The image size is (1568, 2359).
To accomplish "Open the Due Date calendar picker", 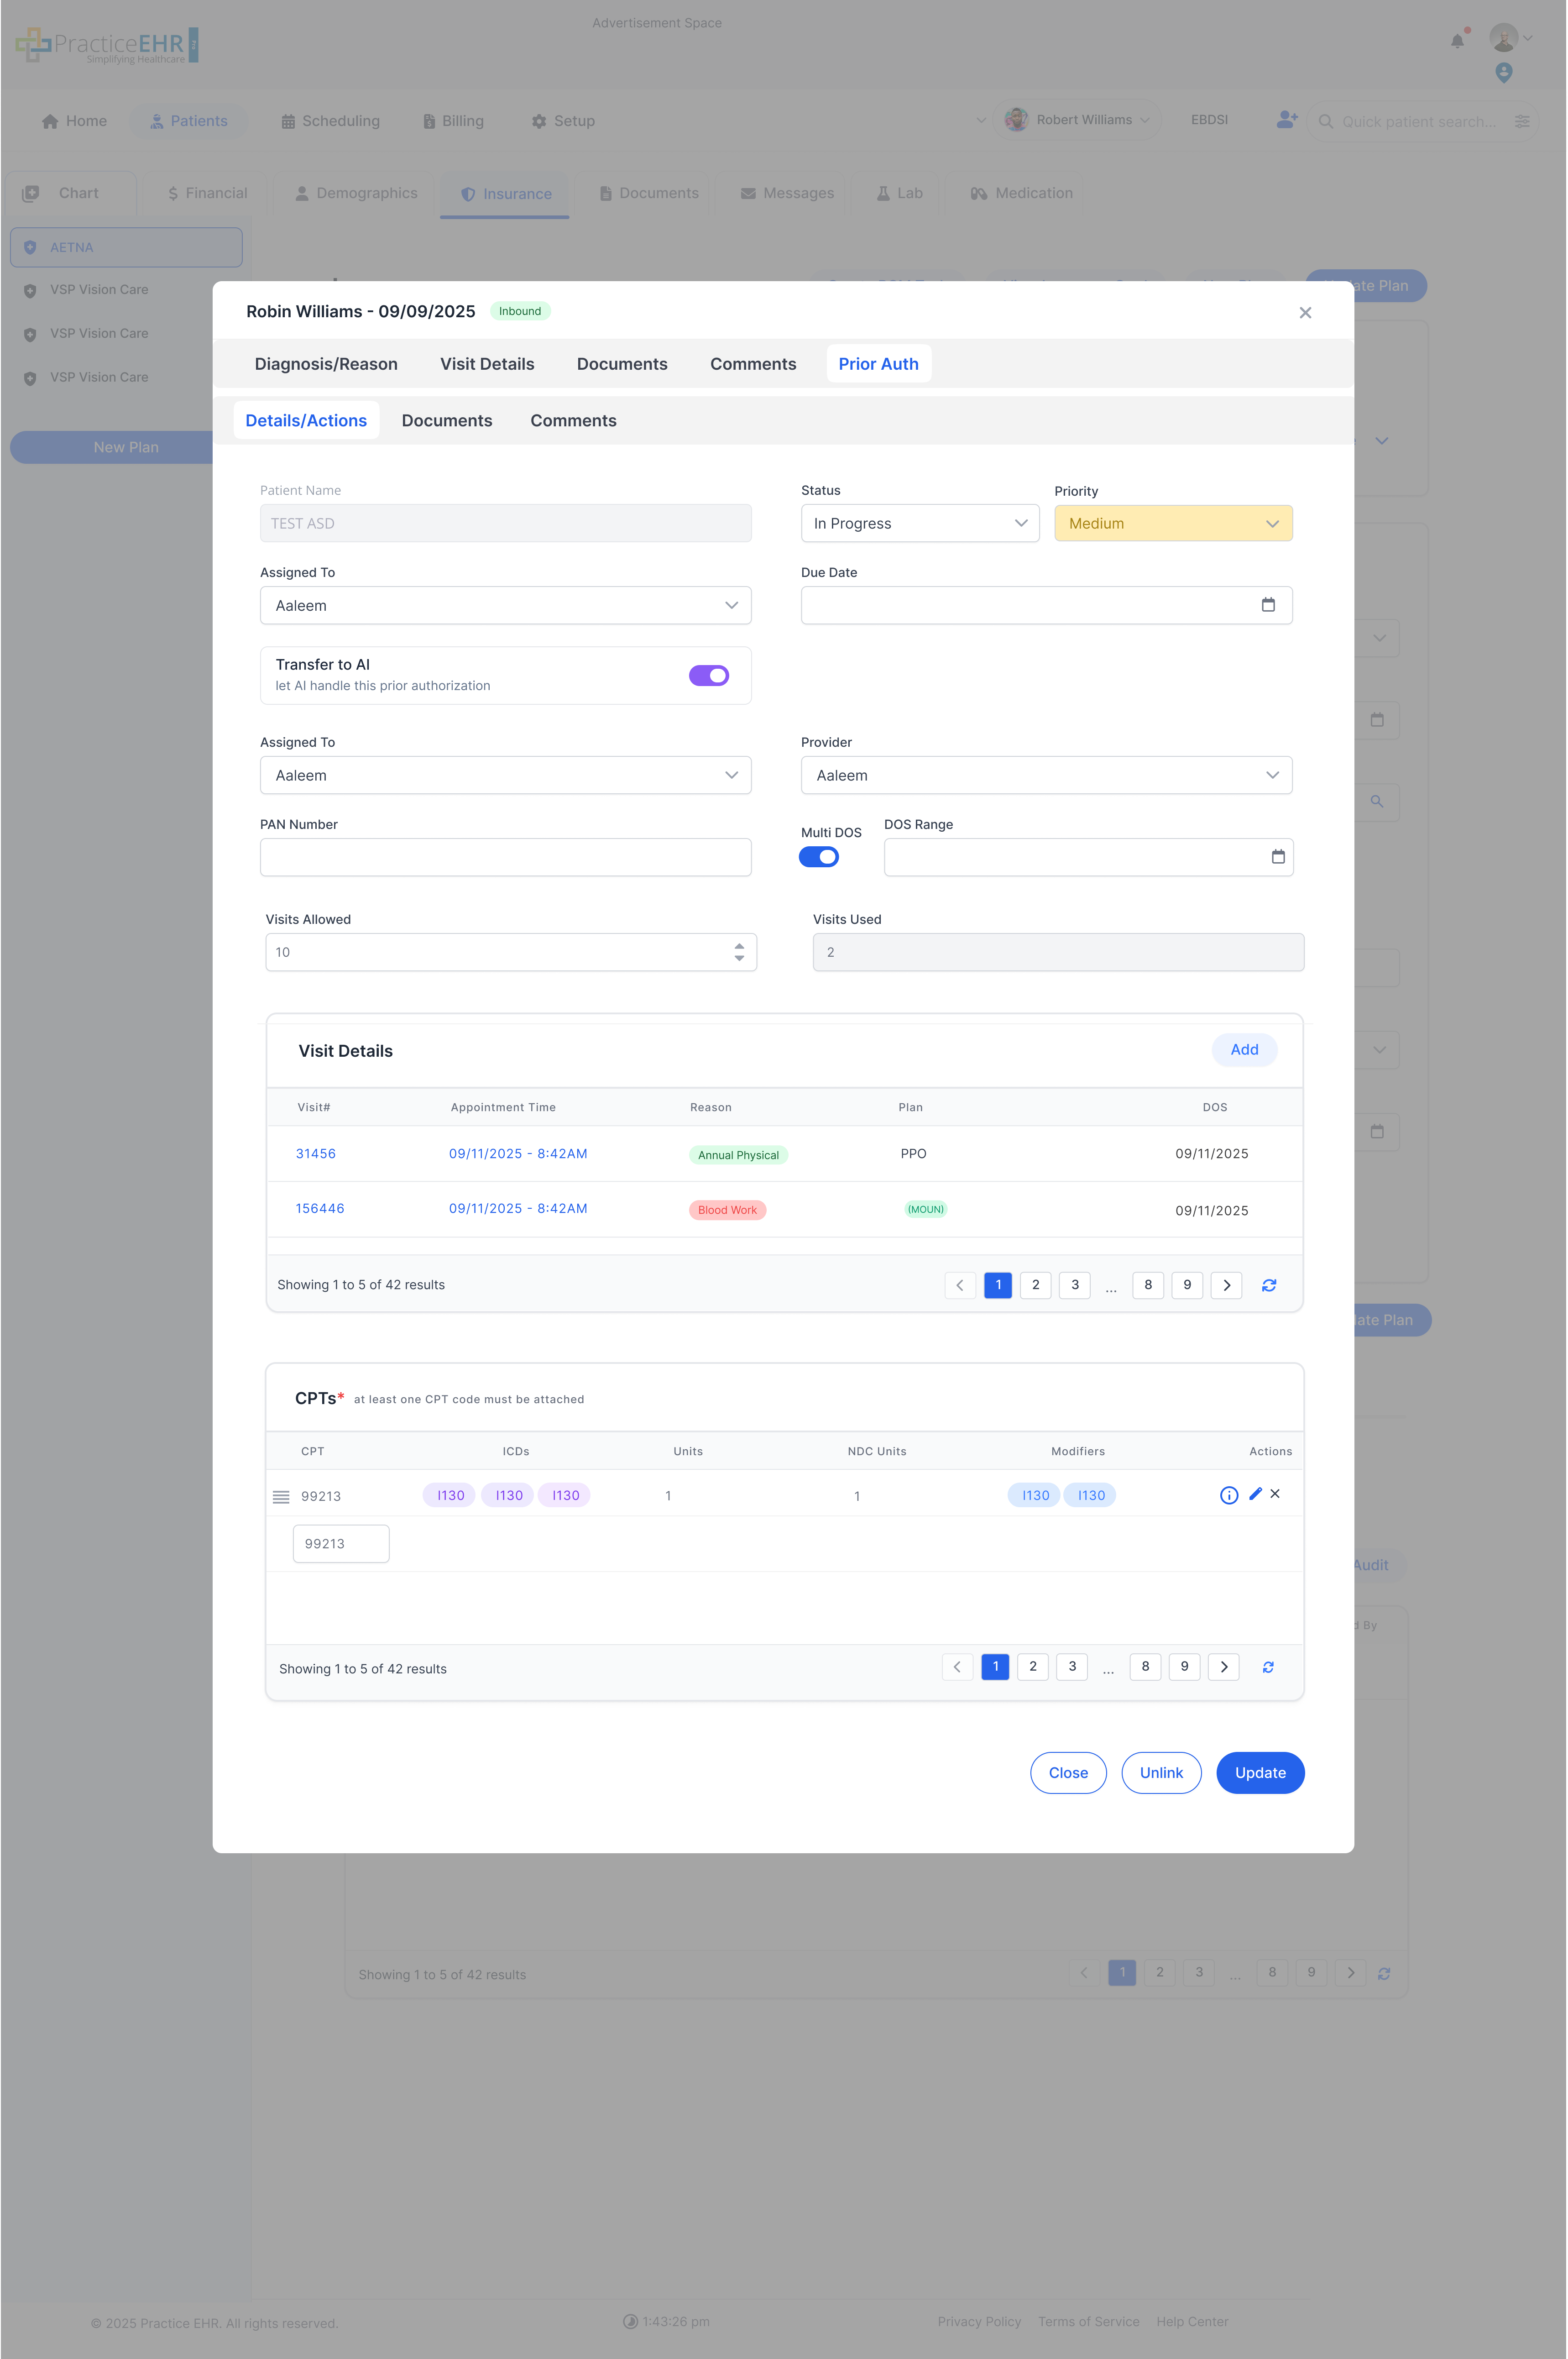I will point(1269,605).
